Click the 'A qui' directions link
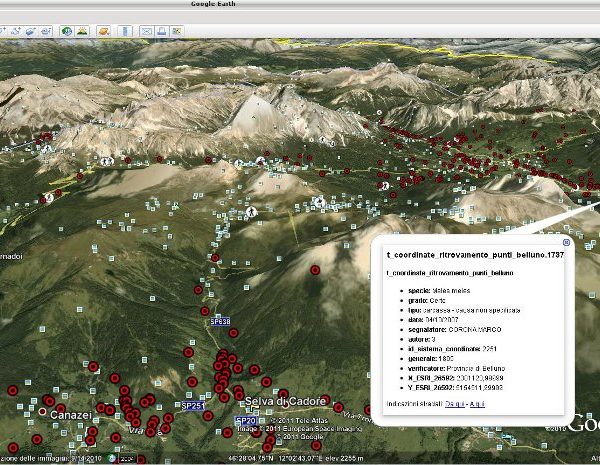Screen dimensions: 600x465 [478, 402]
